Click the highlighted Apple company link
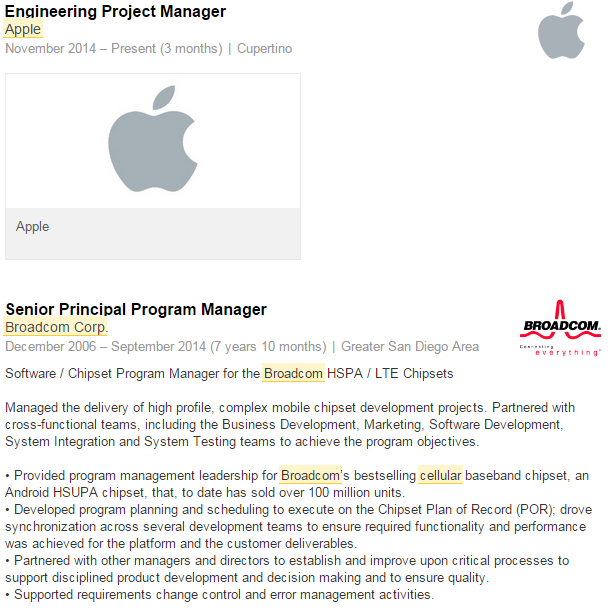Screen dimensions: 610x611 point(23,29)
